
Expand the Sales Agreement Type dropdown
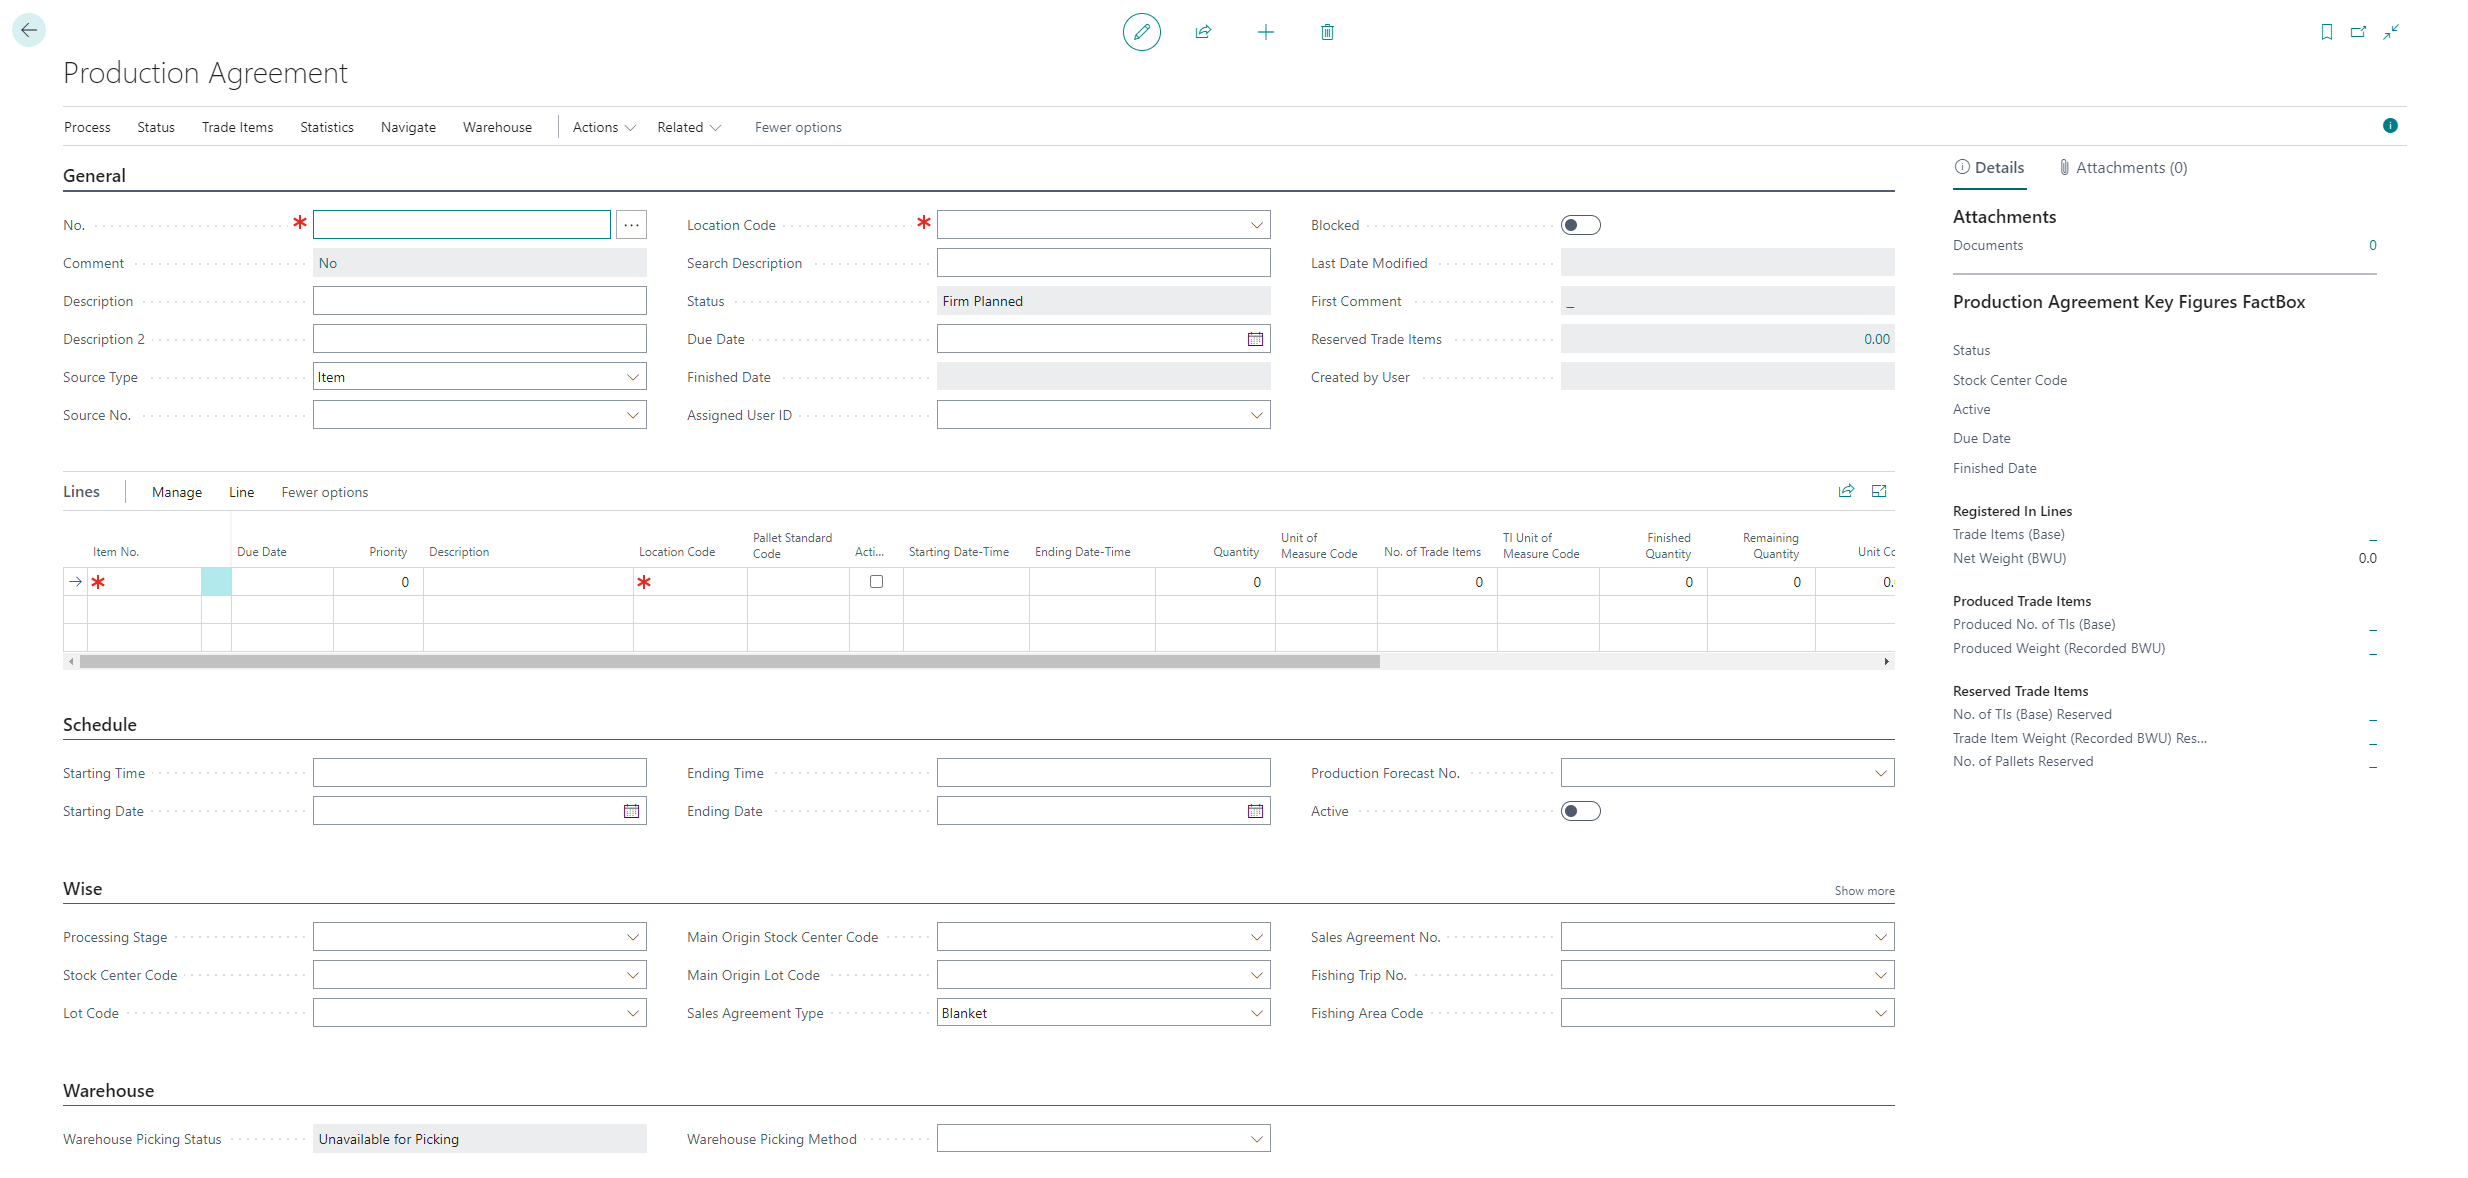click(x=1256, y=1013)
